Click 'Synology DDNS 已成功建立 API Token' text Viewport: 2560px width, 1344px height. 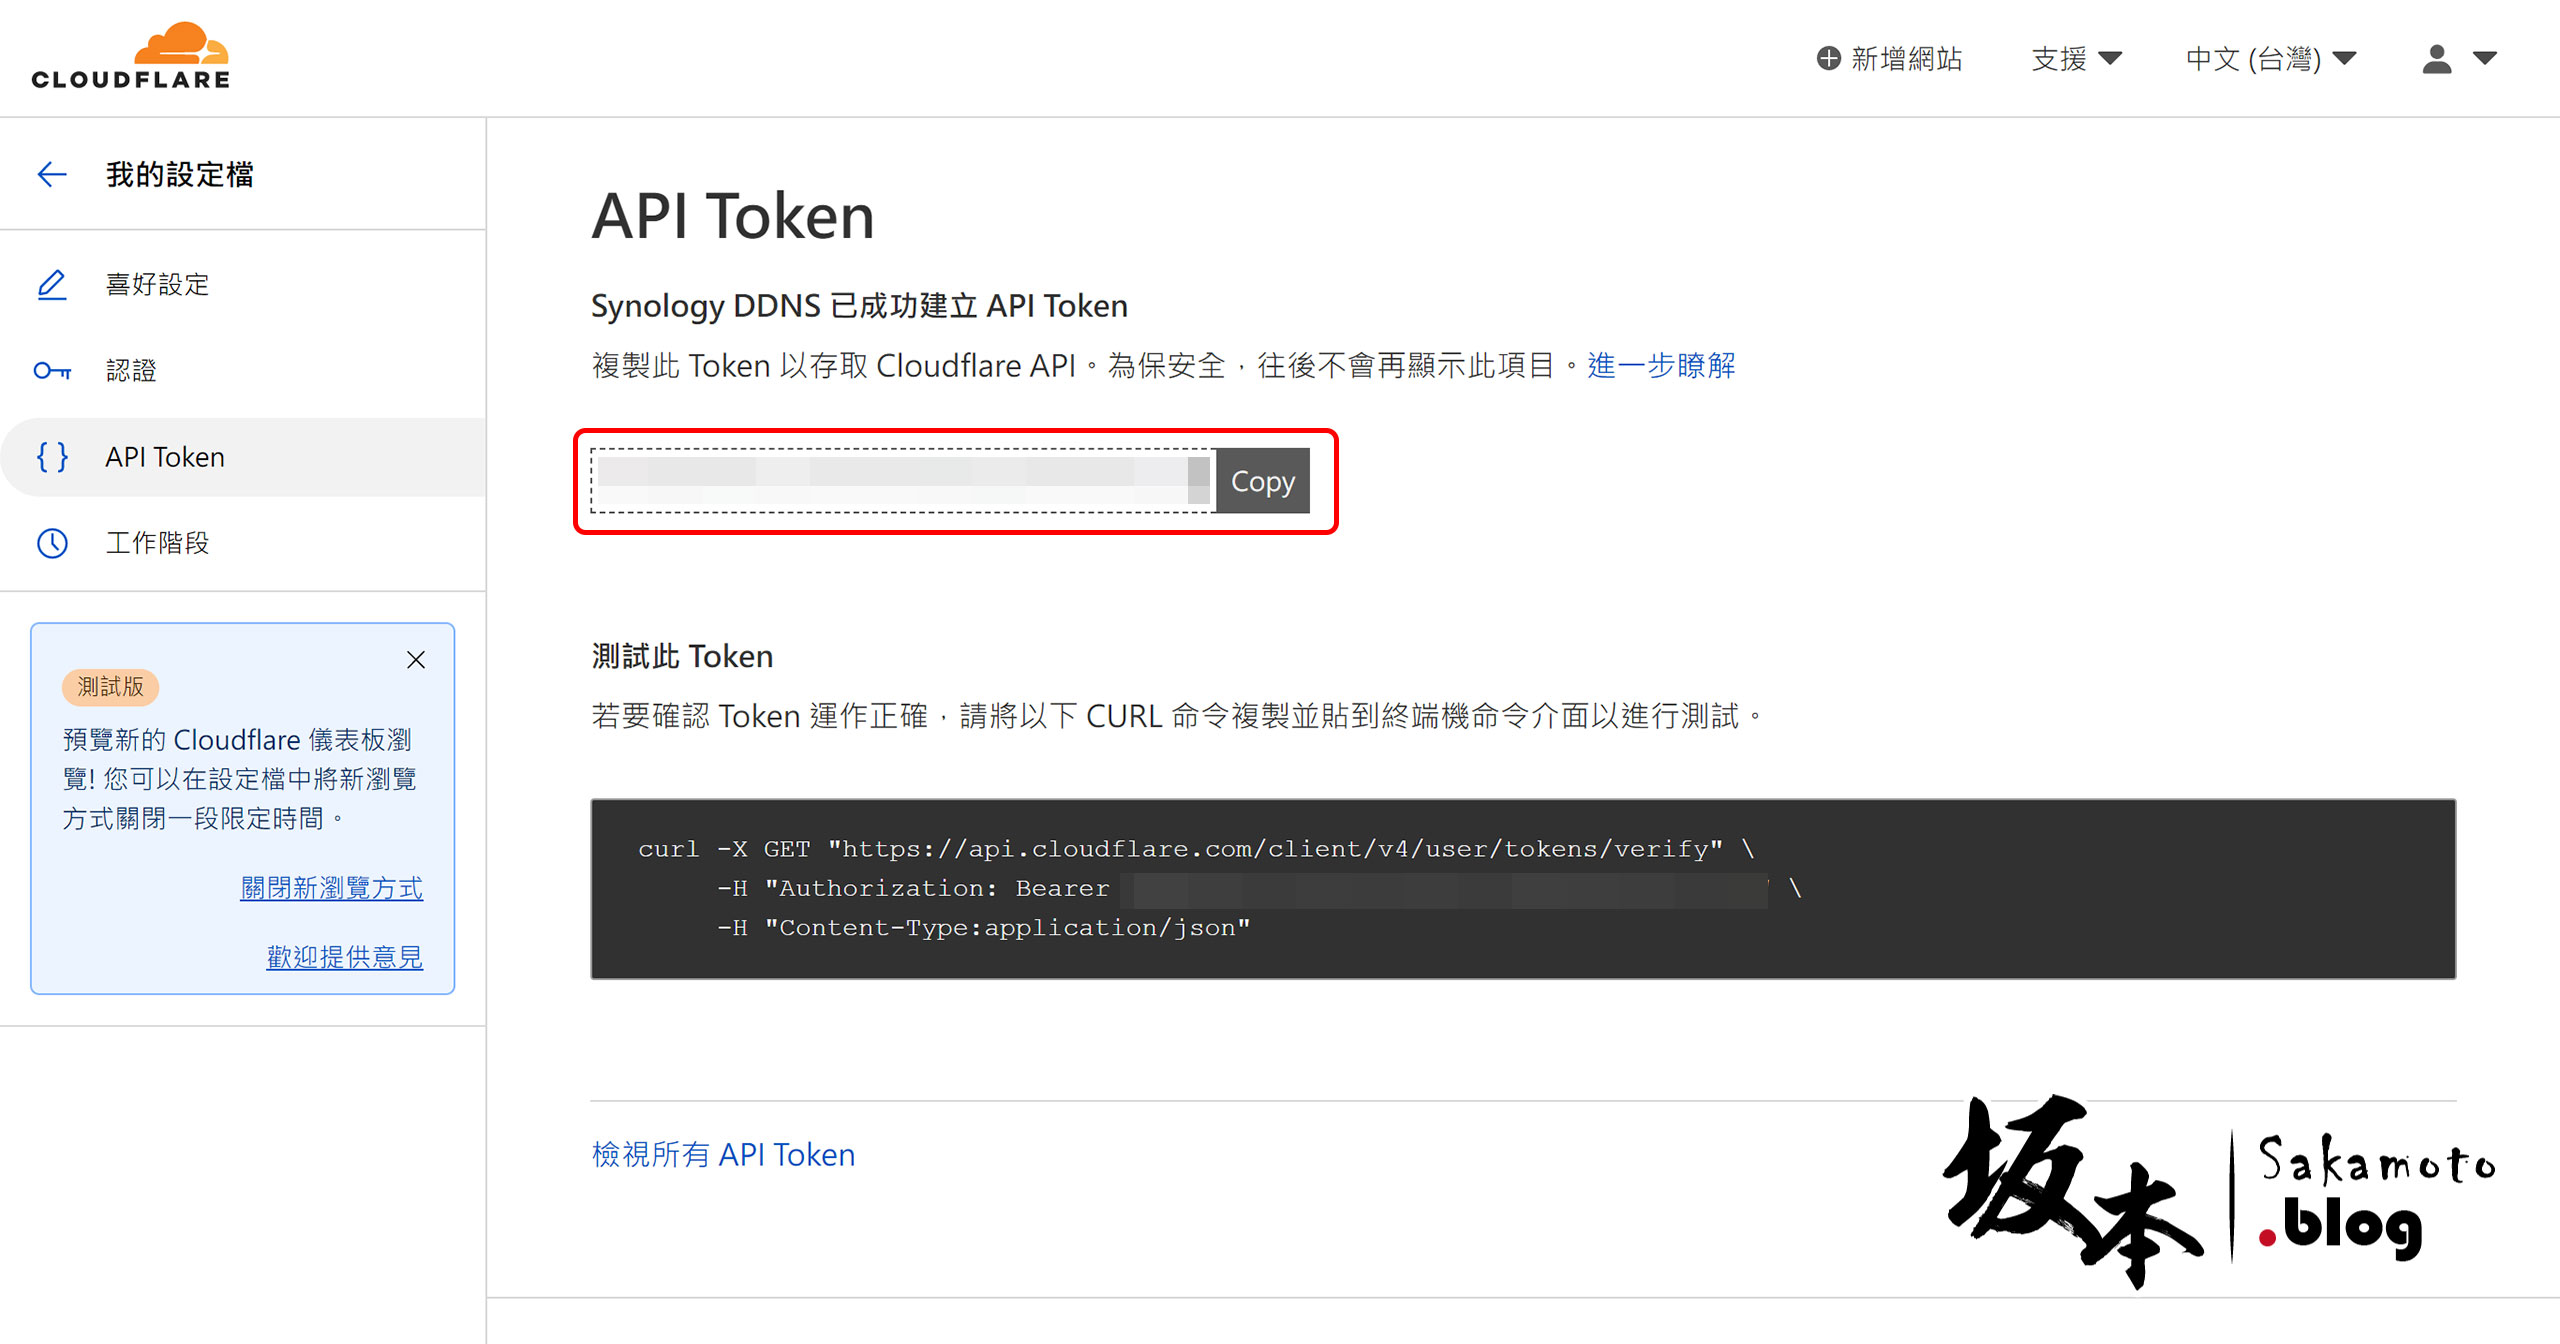[x=859, y=305]
